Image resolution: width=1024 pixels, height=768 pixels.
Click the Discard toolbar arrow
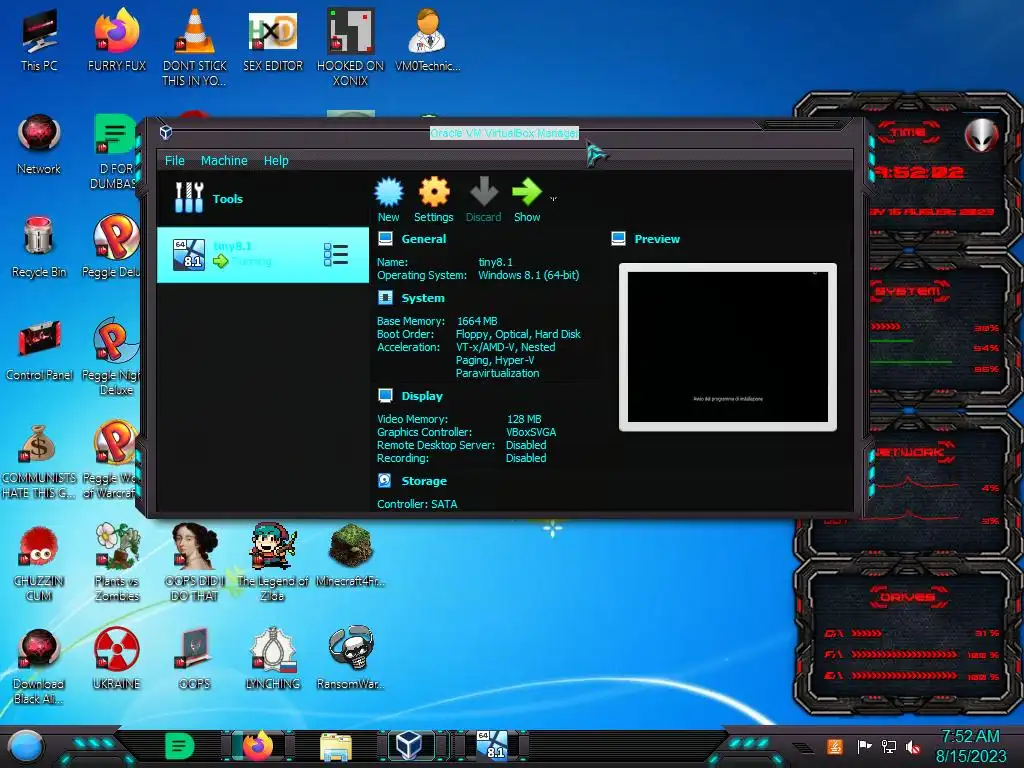point(484,192)
